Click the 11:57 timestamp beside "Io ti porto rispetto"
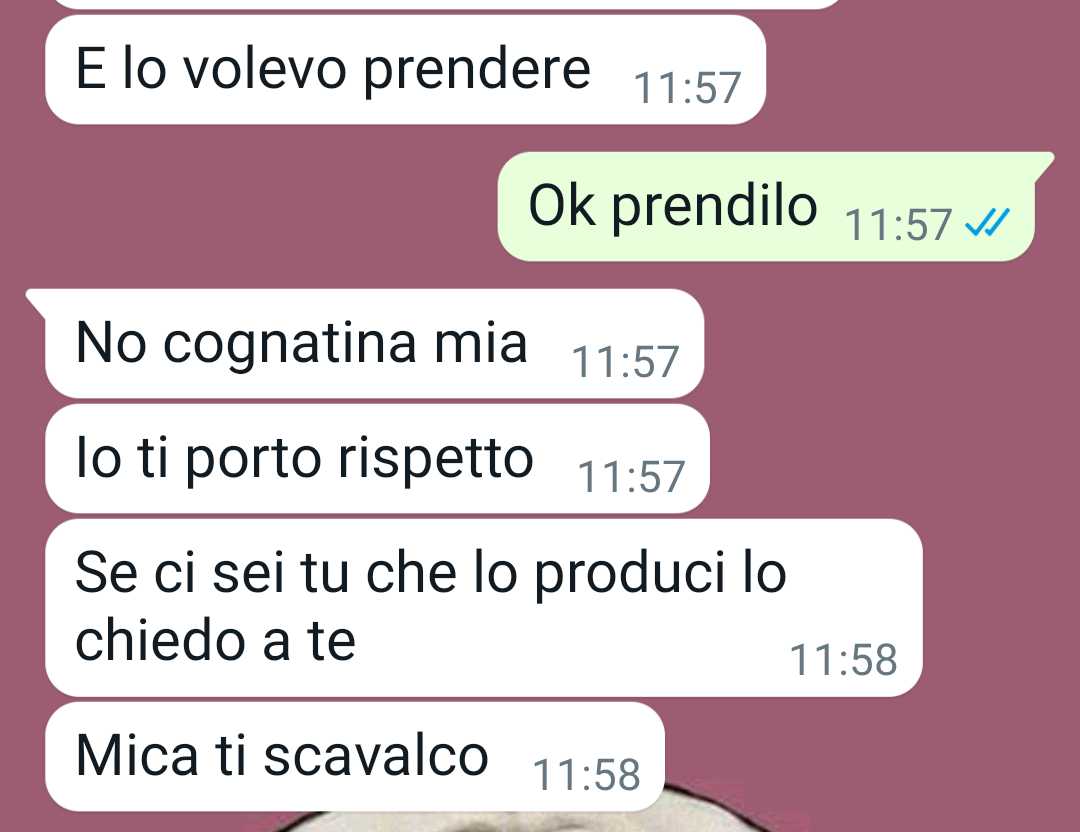 point(631,477)
